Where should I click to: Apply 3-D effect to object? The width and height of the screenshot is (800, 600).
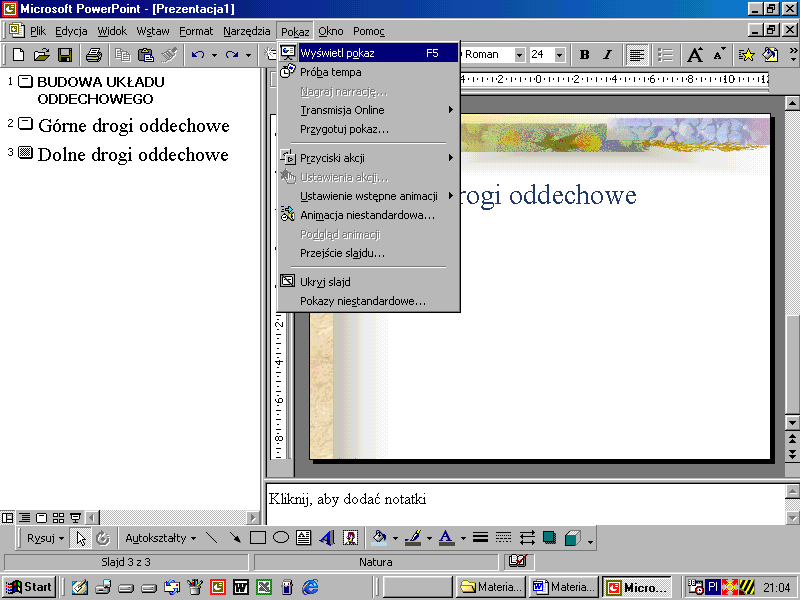(x=573, y=538)
